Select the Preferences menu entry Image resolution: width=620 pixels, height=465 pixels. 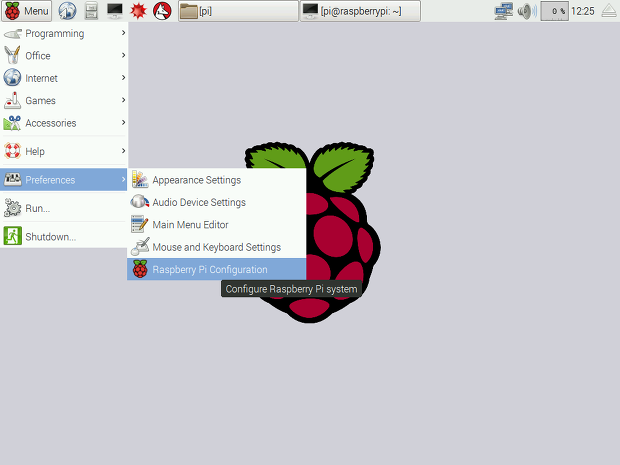64,180
